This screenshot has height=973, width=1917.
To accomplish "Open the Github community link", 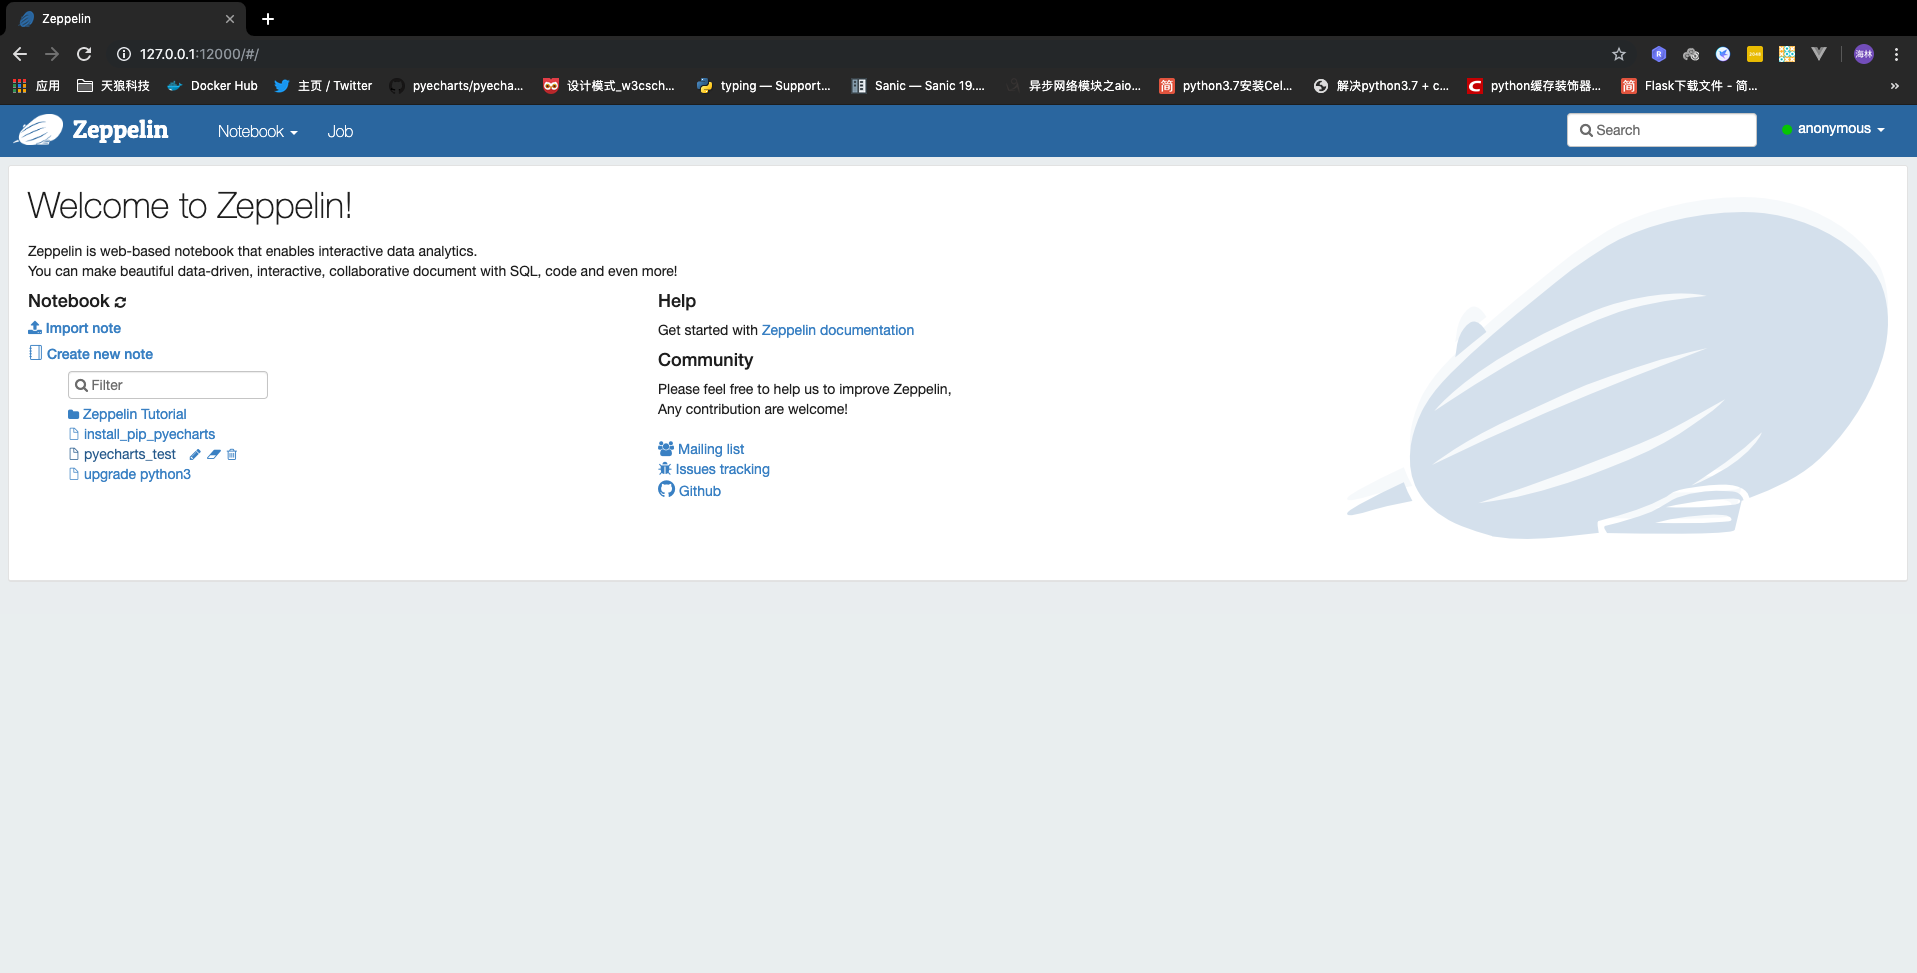I will (x=700, y=491).
